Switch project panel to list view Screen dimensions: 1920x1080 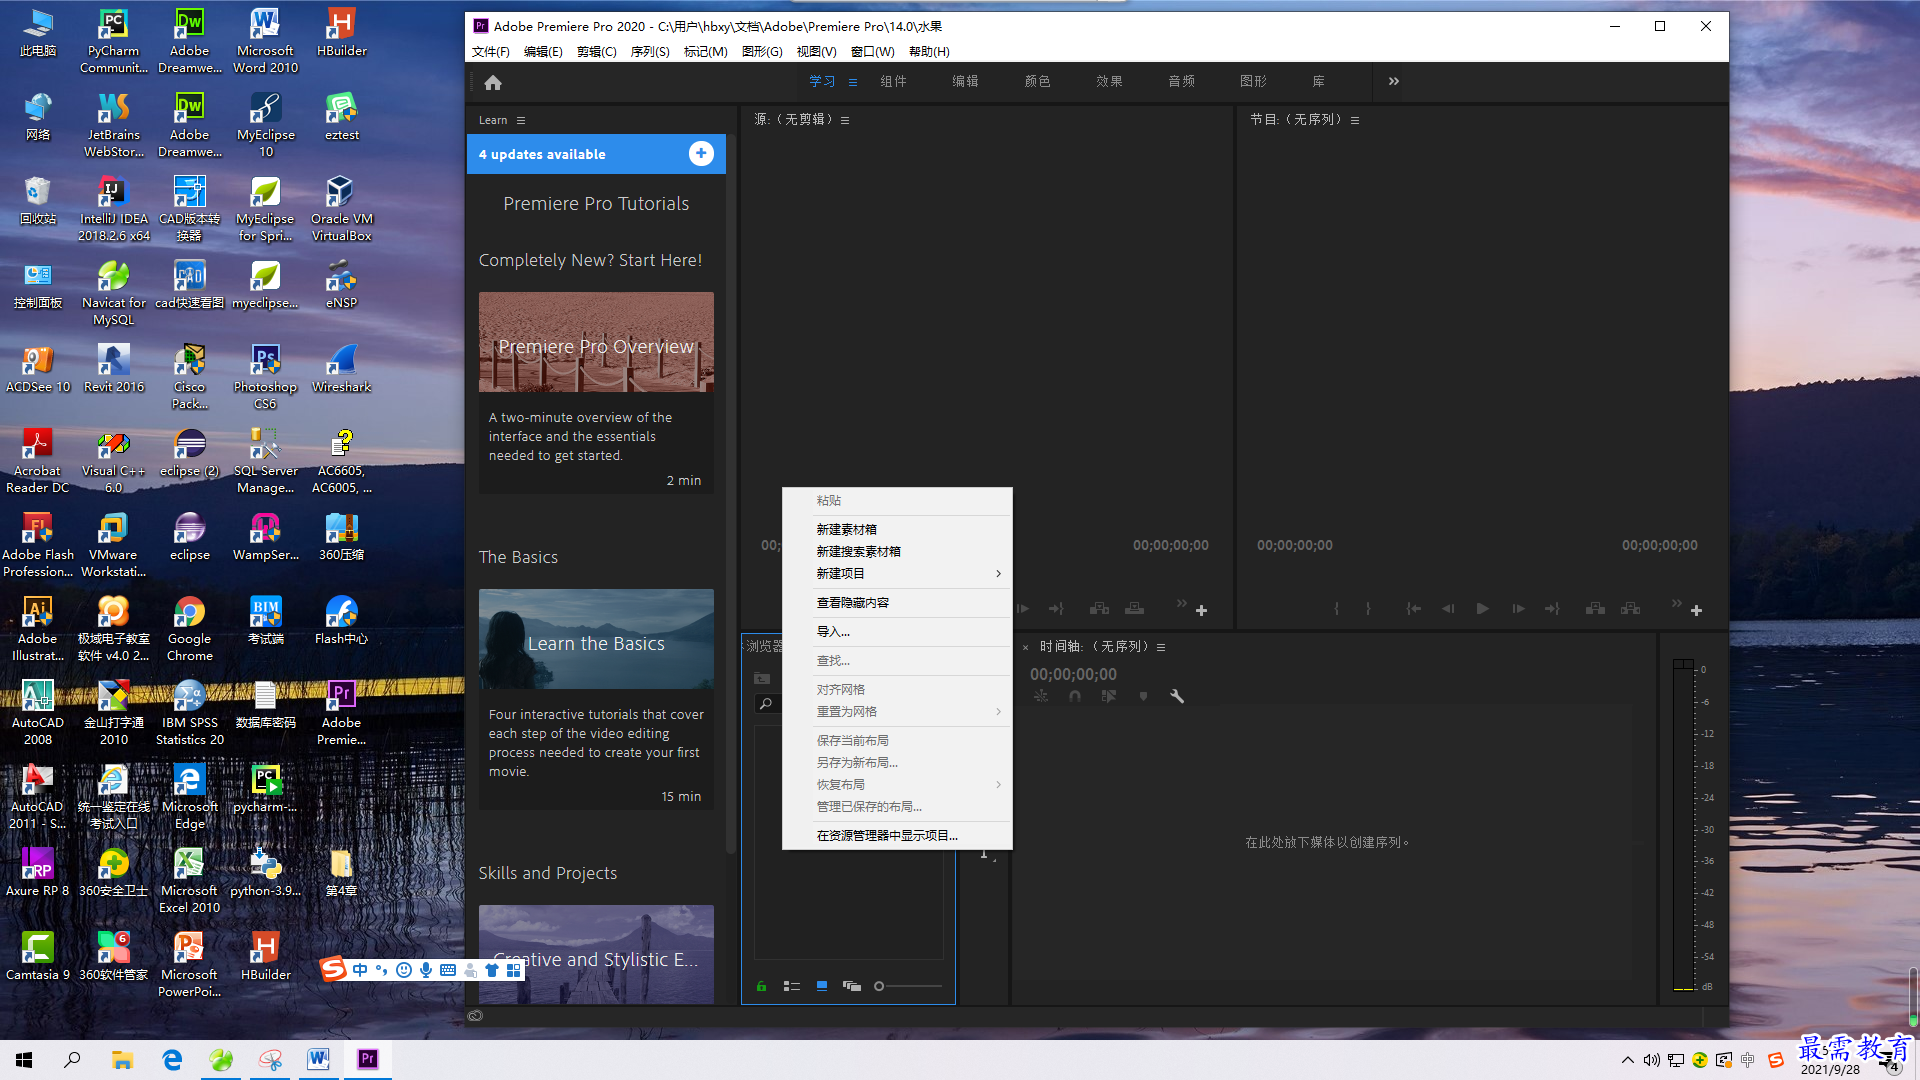792,986
